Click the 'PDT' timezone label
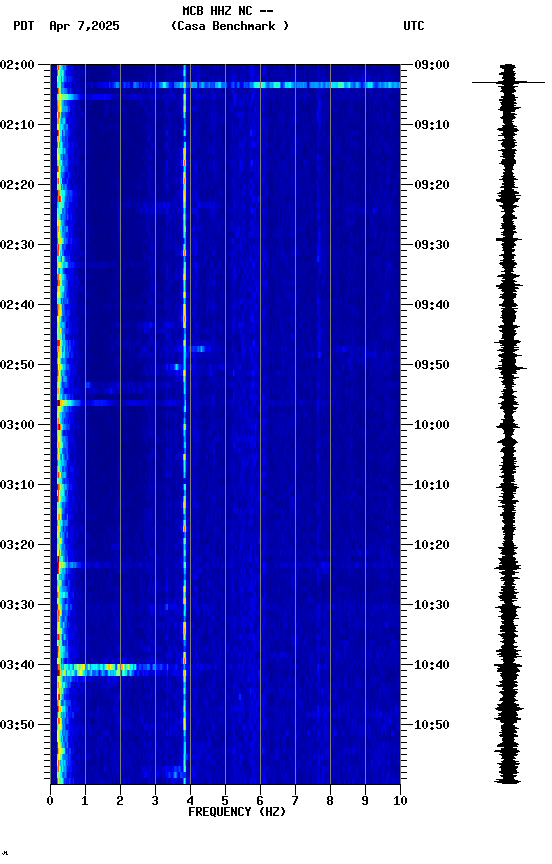The height and width of the screenshot is (864, 552). point(24,25)
